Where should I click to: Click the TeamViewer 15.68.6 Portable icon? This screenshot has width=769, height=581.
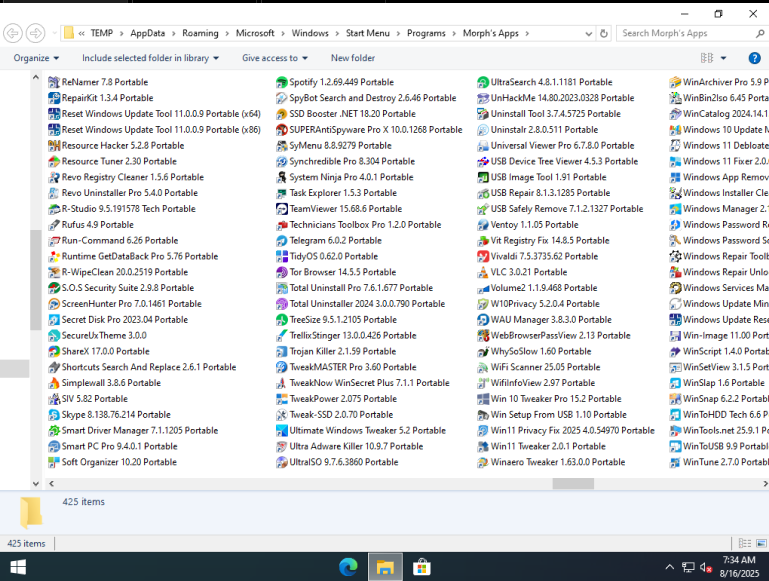[x=282, y=209]
